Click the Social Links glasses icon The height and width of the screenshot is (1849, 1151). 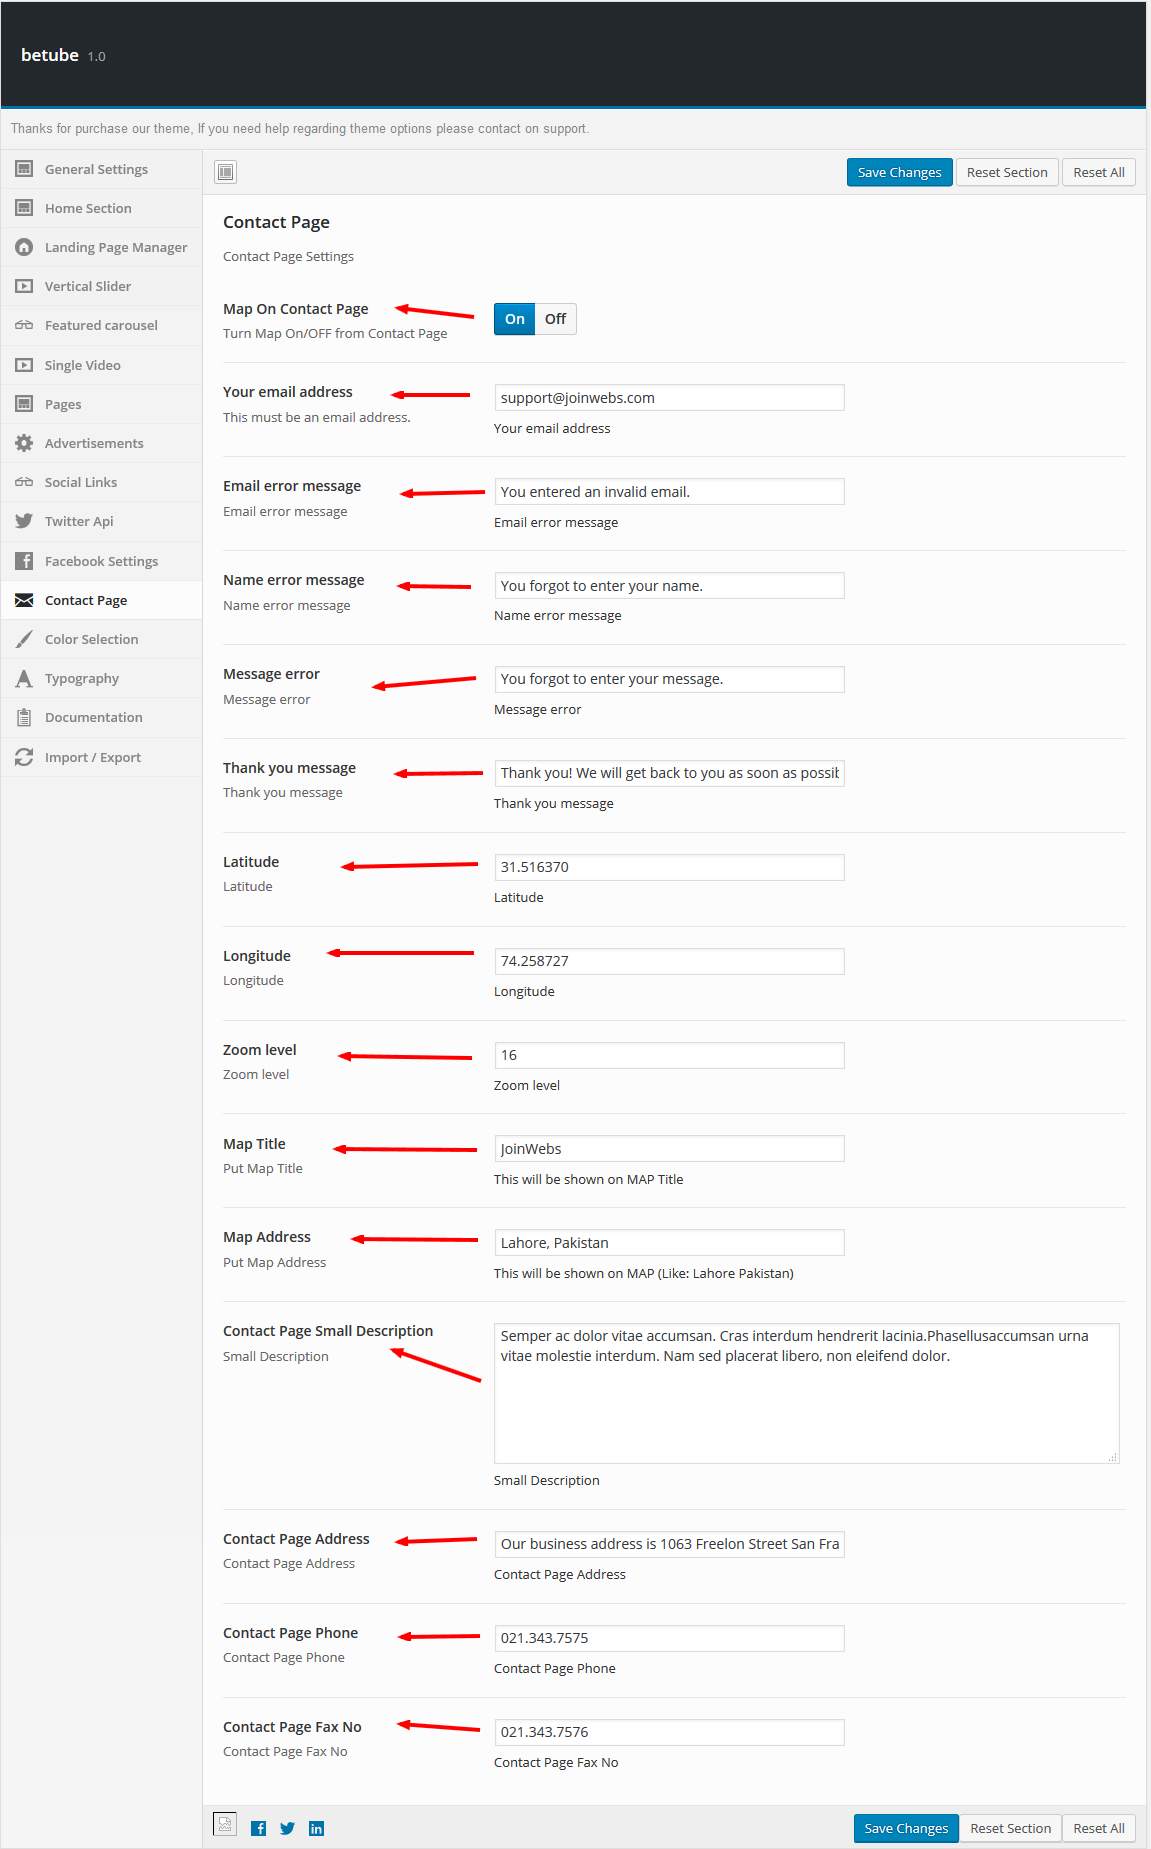(x=24, y=482)
